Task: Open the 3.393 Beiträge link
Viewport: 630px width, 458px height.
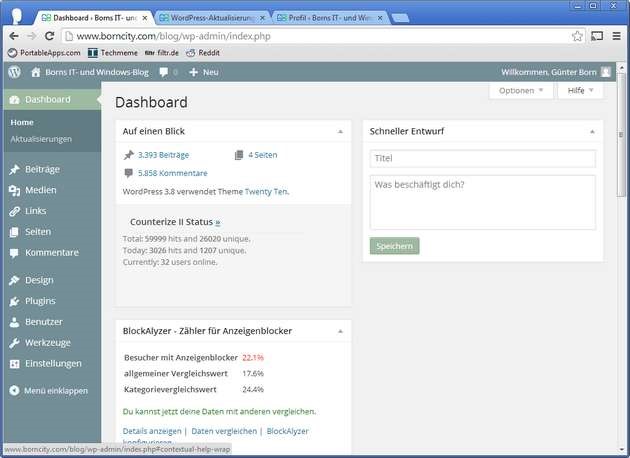Action: pos(163,155)
